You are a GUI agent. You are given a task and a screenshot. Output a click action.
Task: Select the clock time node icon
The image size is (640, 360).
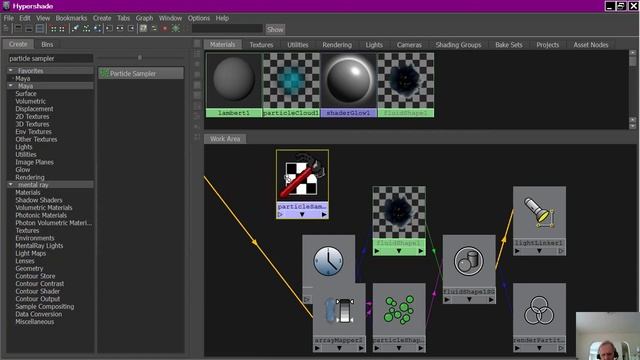[328, 261]
